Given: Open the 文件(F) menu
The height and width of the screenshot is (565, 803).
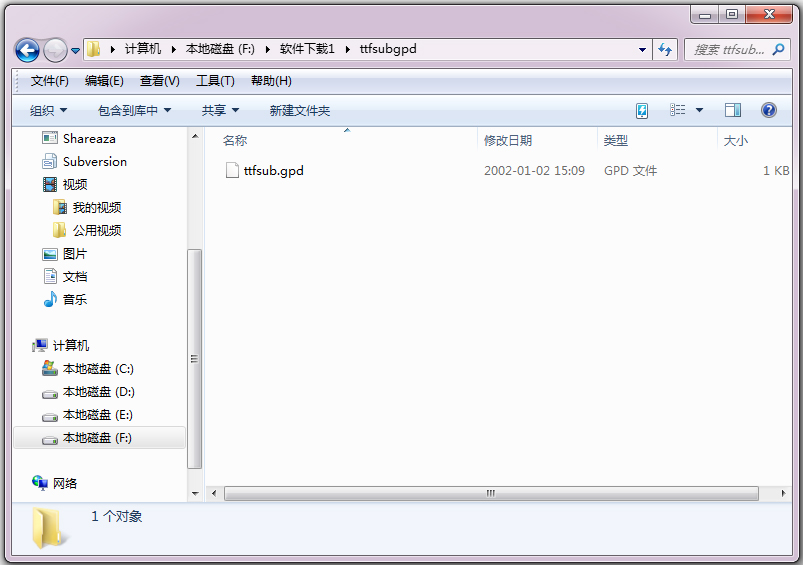Looking at the screenshot, I should [49, 81].
